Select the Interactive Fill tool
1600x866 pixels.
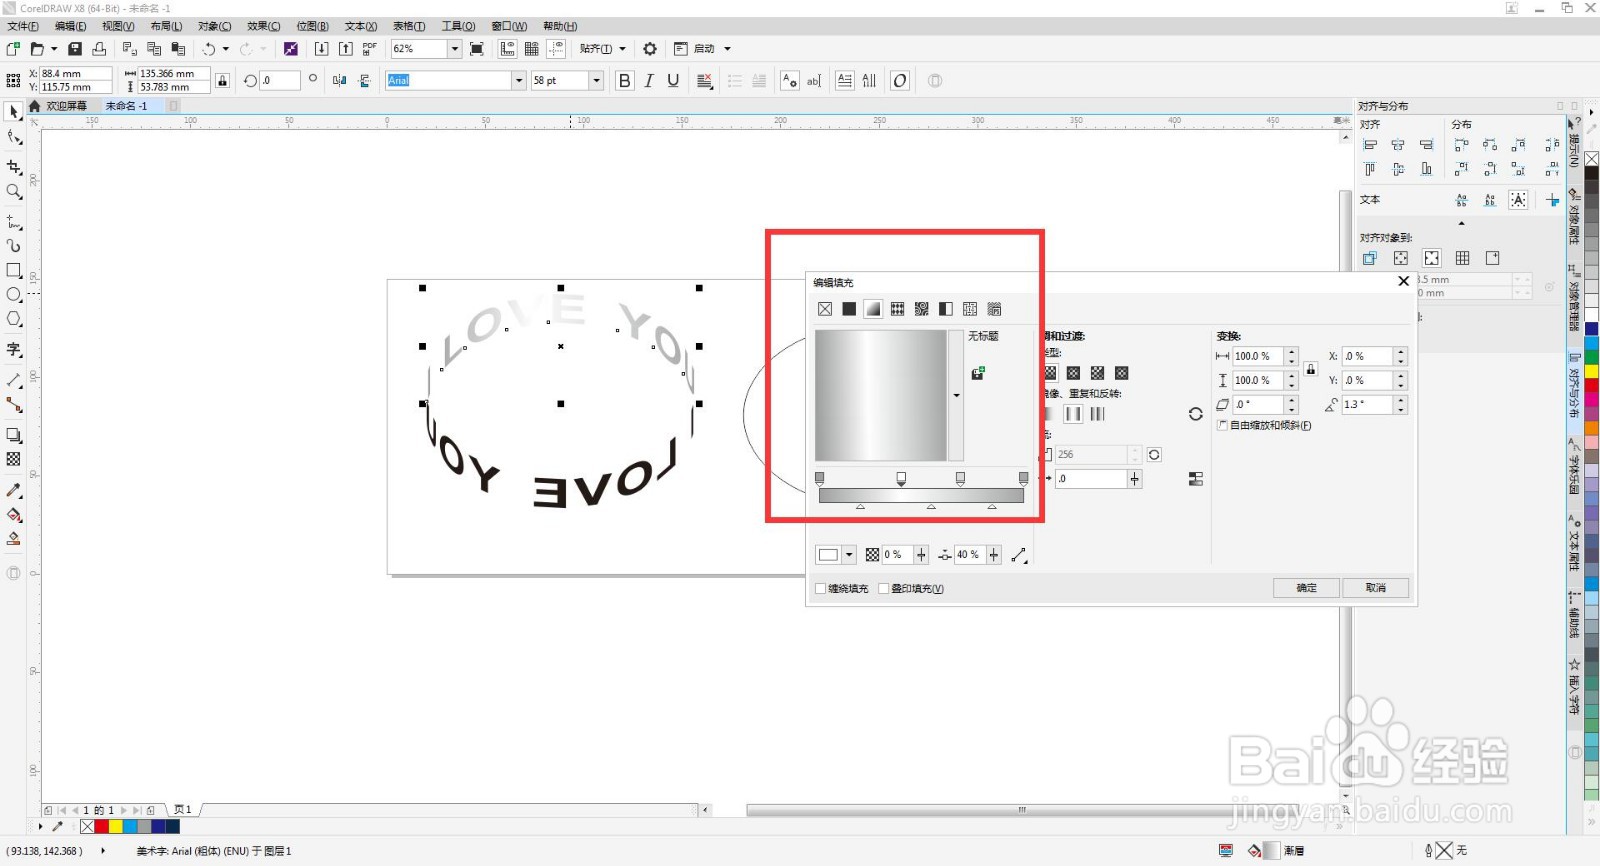pos(14,515)
